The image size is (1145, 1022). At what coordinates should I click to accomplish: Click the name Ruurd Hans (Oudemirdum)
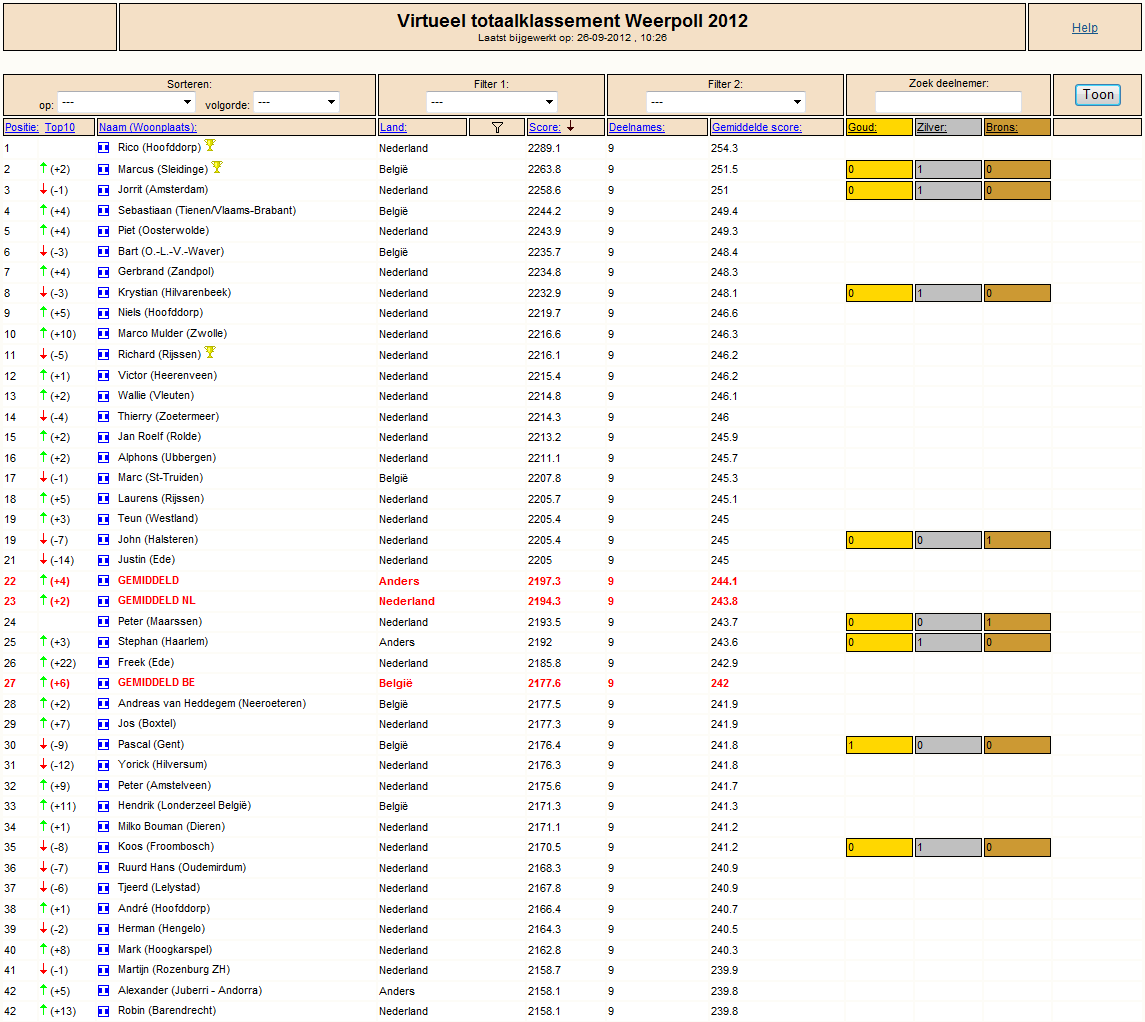pyautogui.click(x=182, y=868)
